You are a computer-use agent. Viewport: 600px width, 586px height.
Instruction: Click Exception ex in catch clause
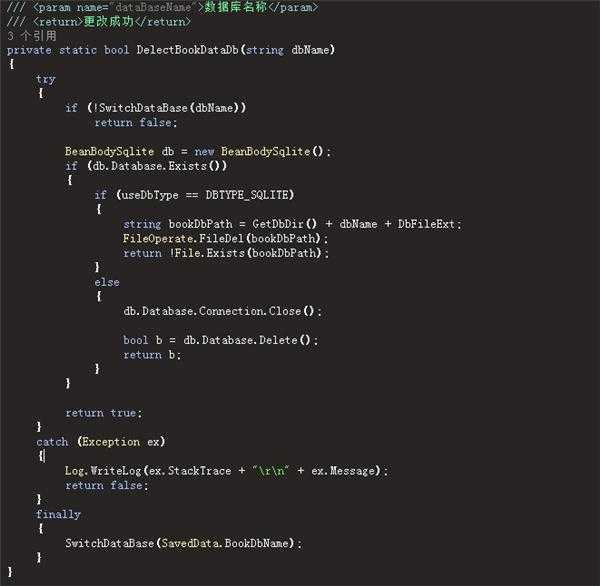121,442
